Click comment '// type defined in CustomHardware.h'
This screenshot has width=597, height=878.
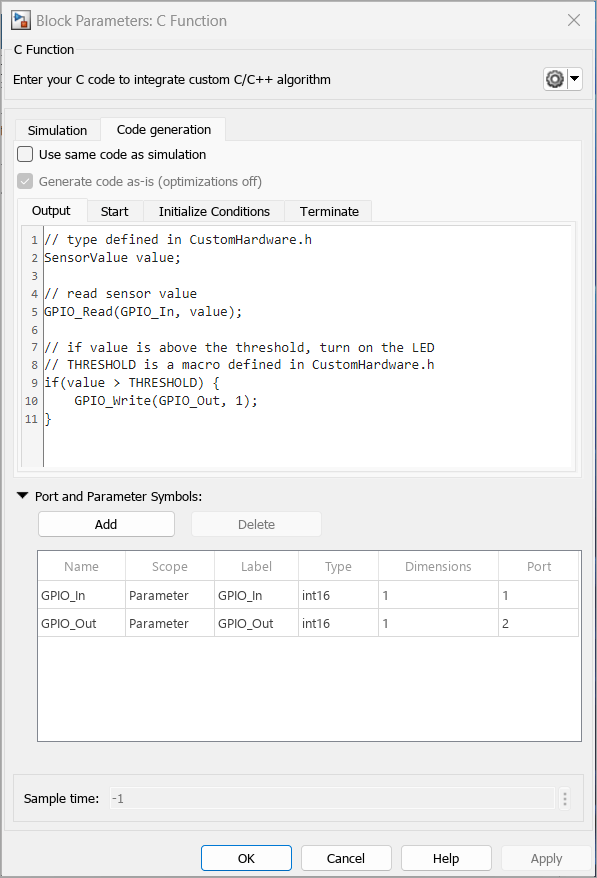click(x=178, y=240)
